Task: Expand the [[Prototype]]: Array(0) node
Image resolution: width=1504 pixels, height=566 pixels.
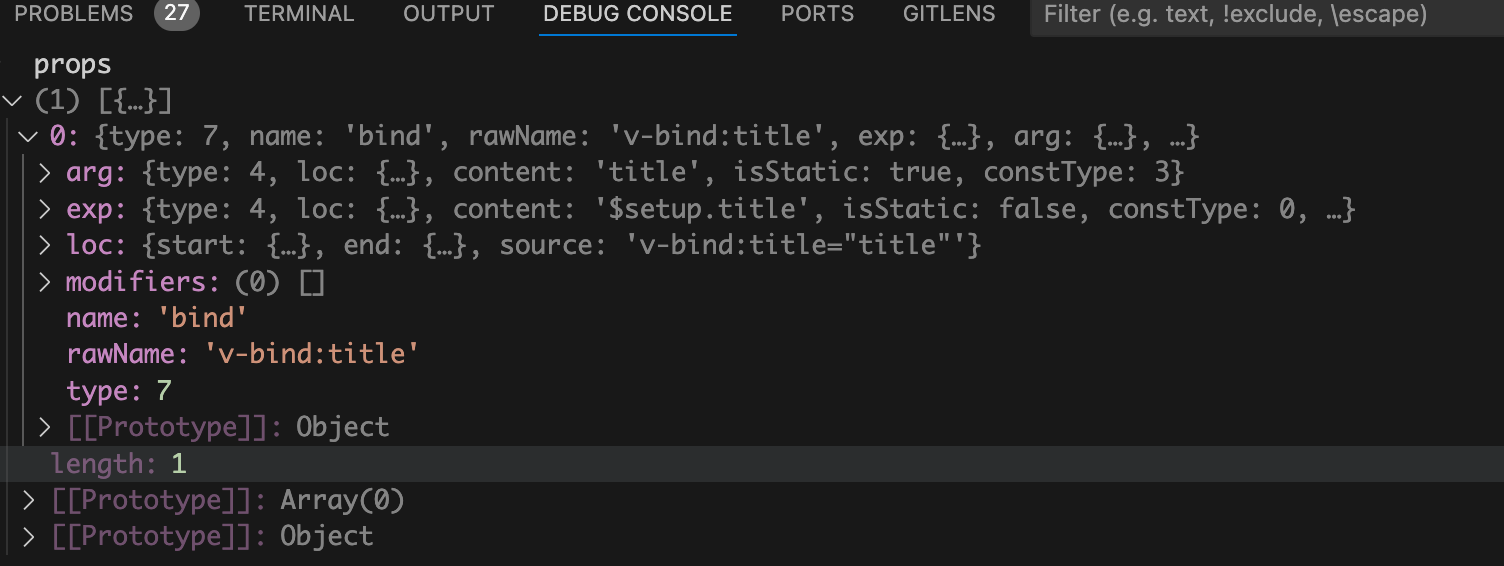Action: [x=28, y=500]
